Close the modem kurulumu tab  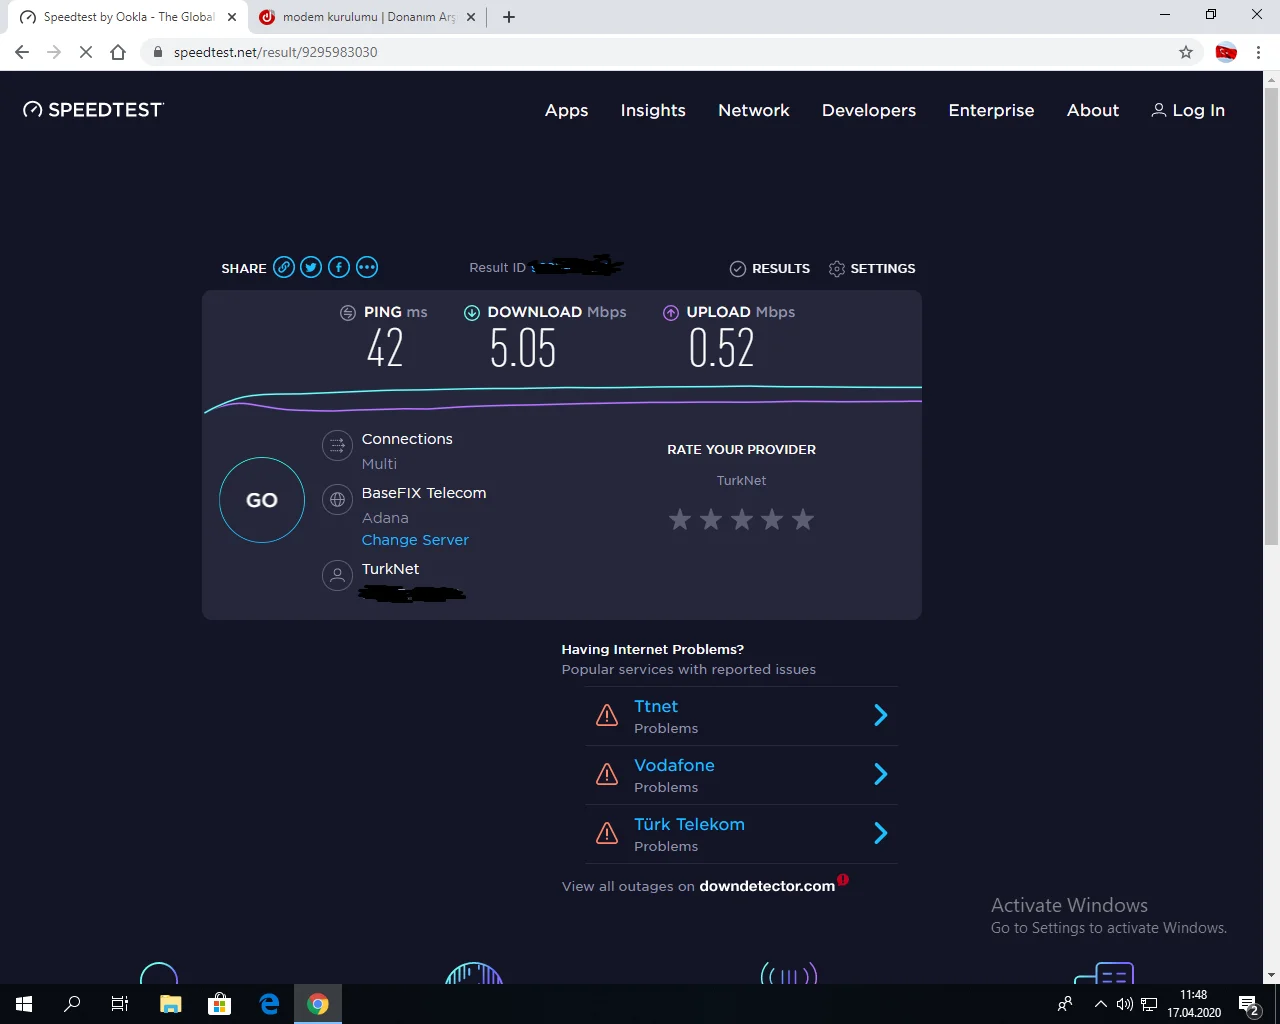pos(471,17)
